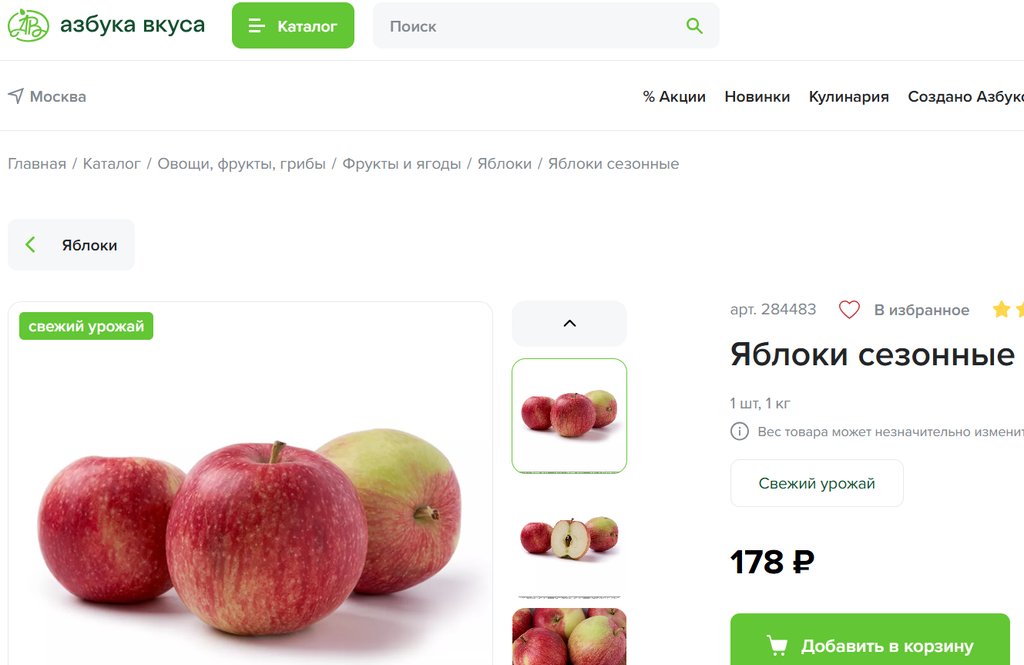Image resolution: width=1024 pixels, height=665 pixels.
Task: Select the first three-apples thumbnail
Action: (569, 415)
